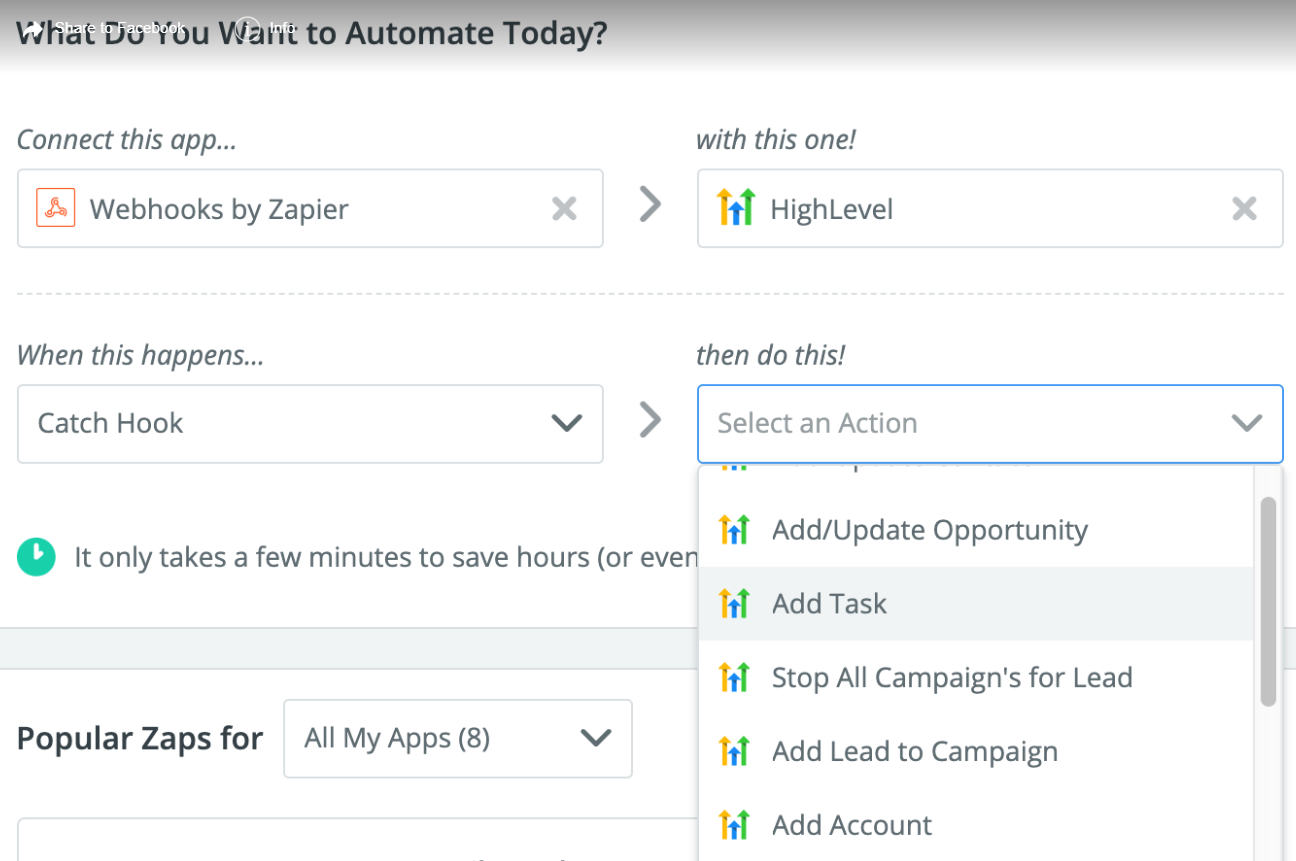Click the HighLevel app logo icon
Screen dimensions: 1296x861
[x=736, y=208]
